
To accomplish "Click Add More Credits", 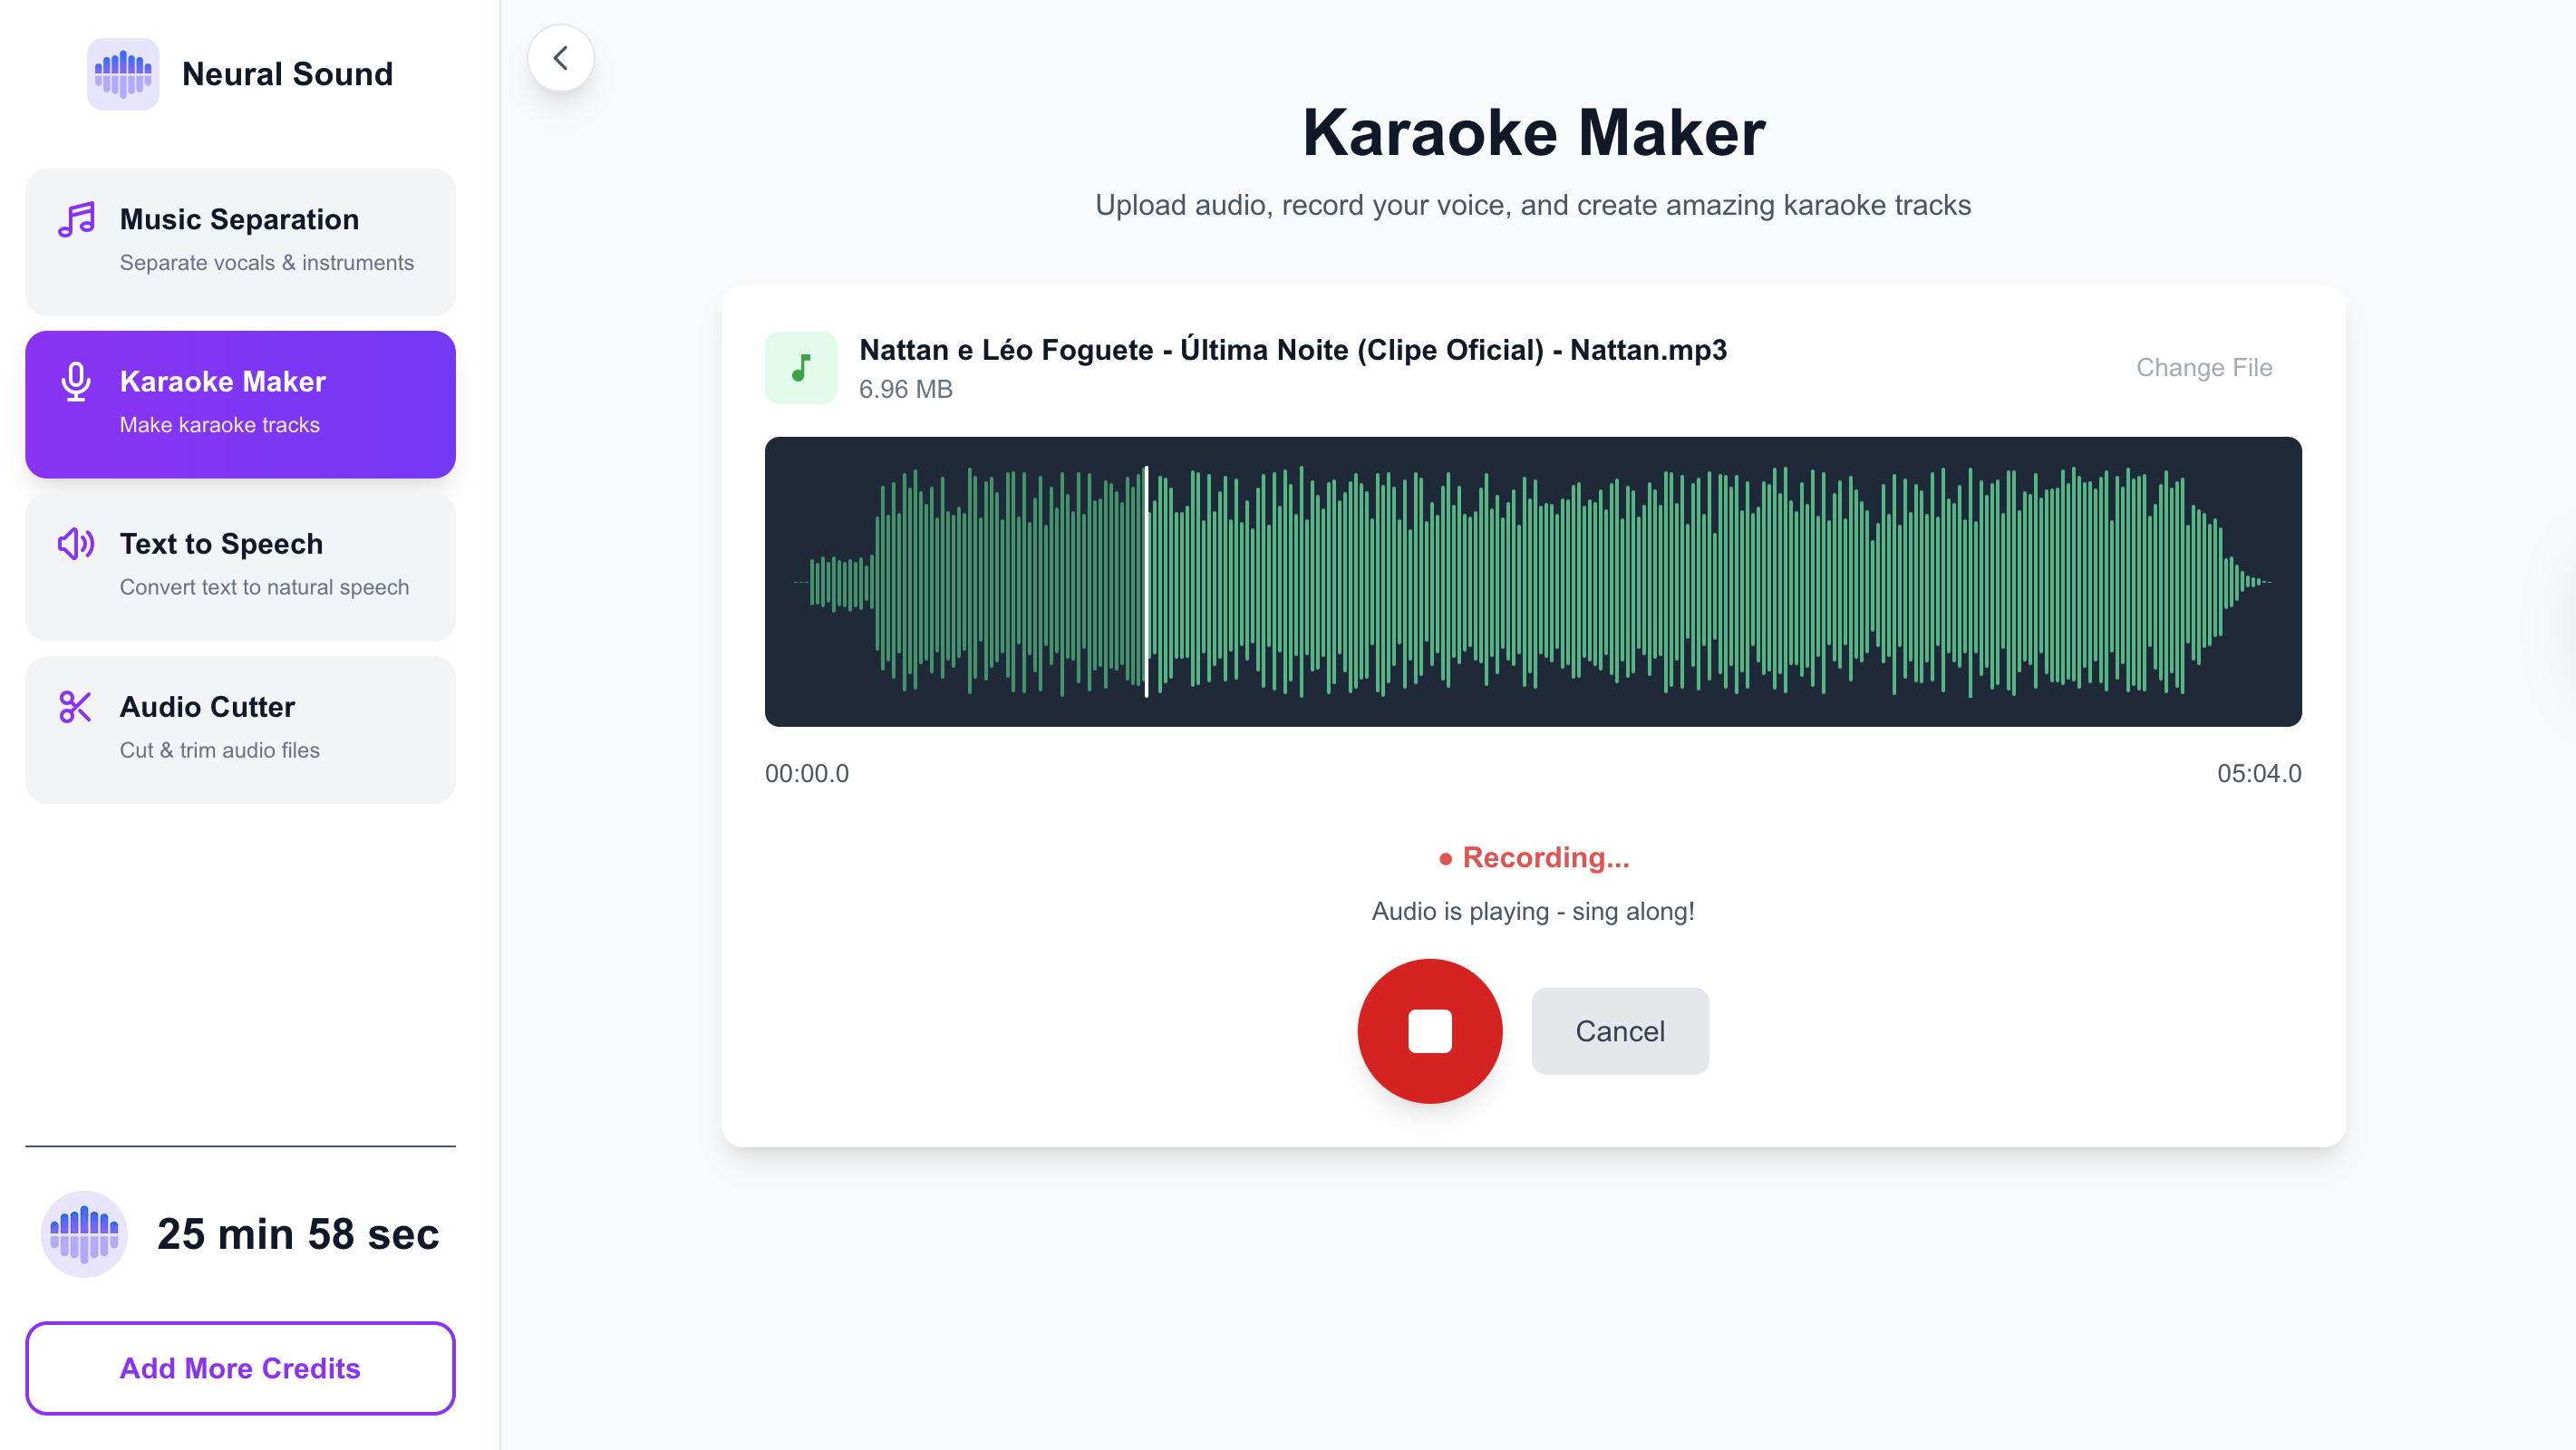I will click(x=240, y=1368).
